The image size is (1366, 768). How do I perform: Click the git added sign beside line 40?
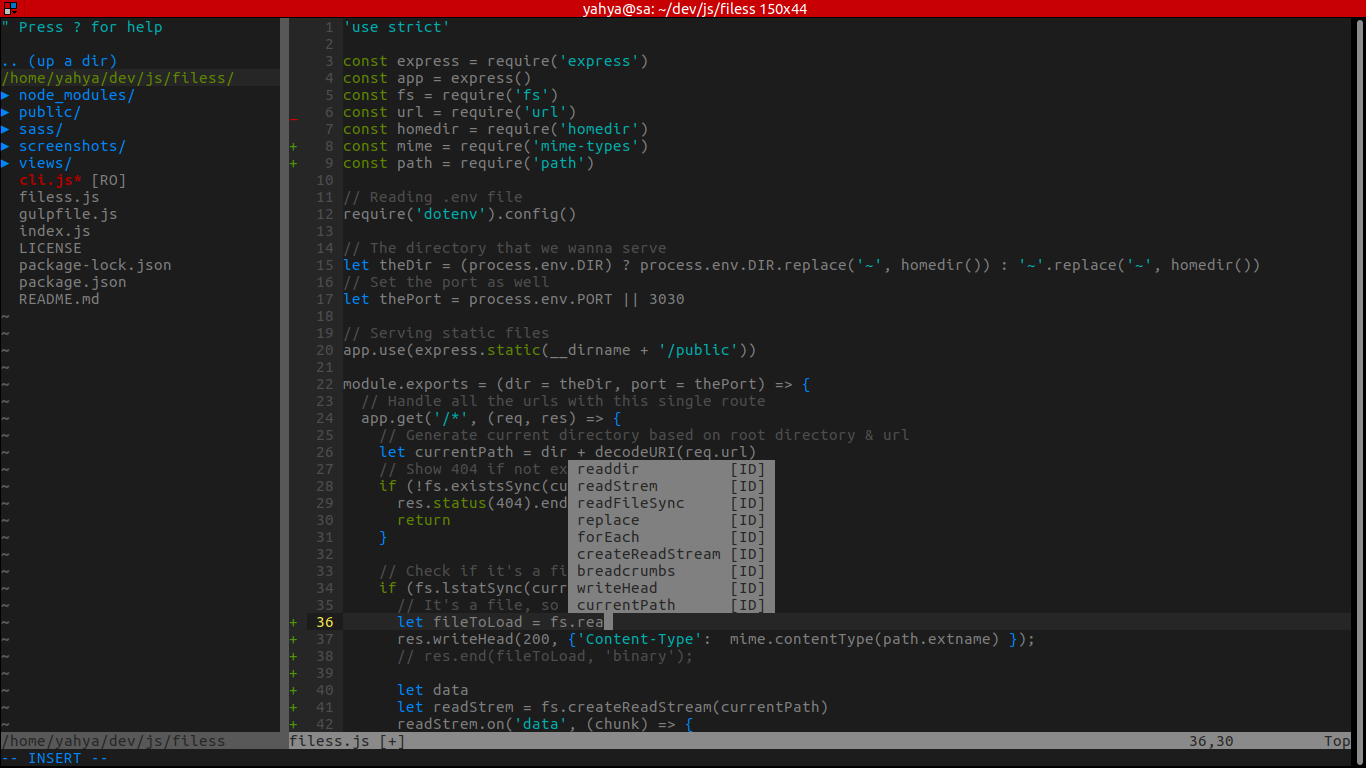pos(294,690)
